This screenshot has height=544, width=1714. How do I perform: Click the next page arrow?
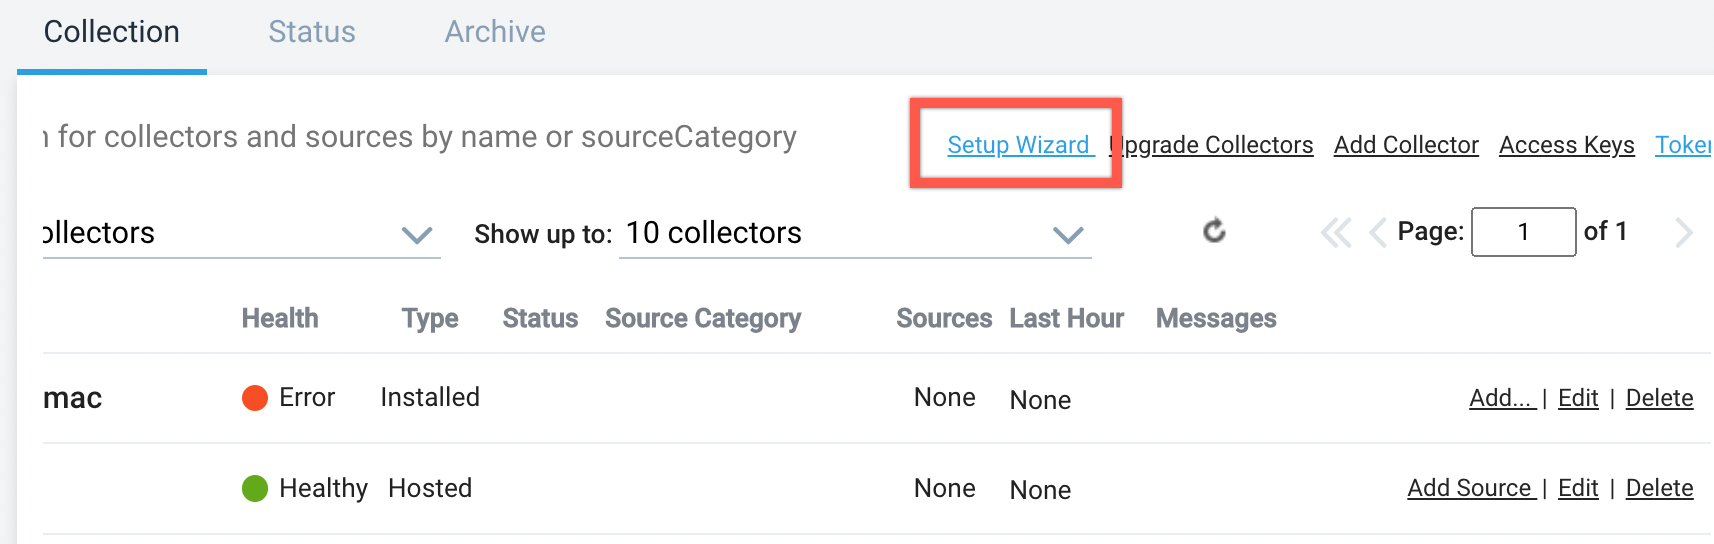(1684, 233)
